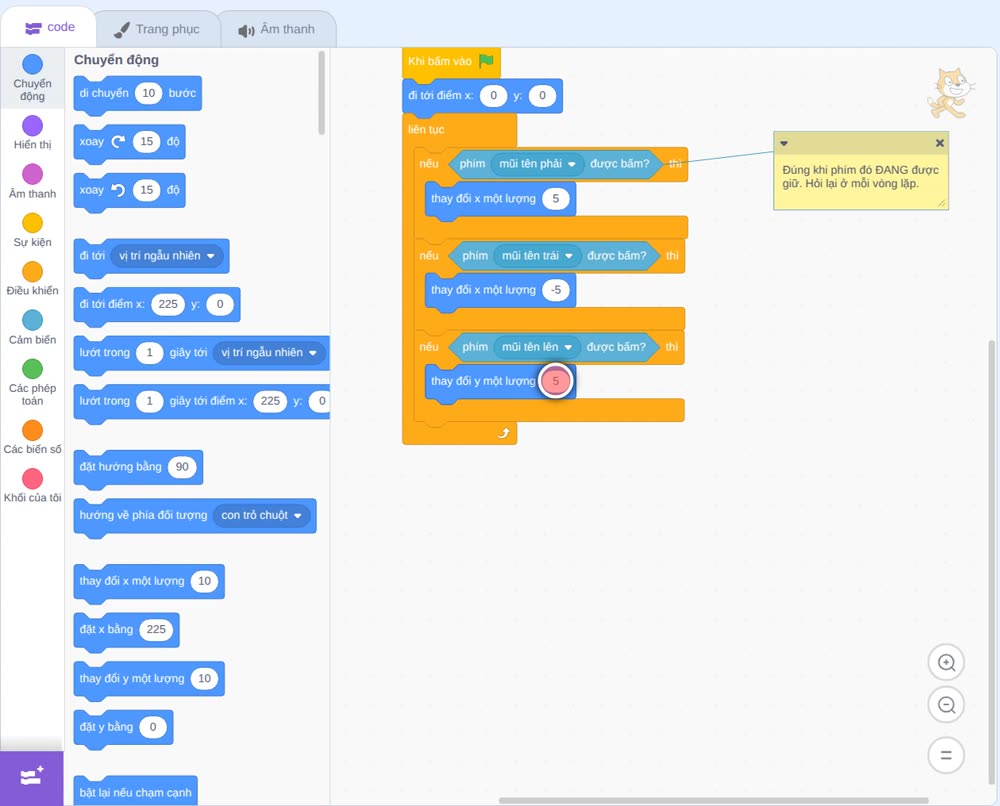The width and height of the screenshot is (1000, 806).
Task: Click the 10 field in di chuyển block
Action: (149, 93)
